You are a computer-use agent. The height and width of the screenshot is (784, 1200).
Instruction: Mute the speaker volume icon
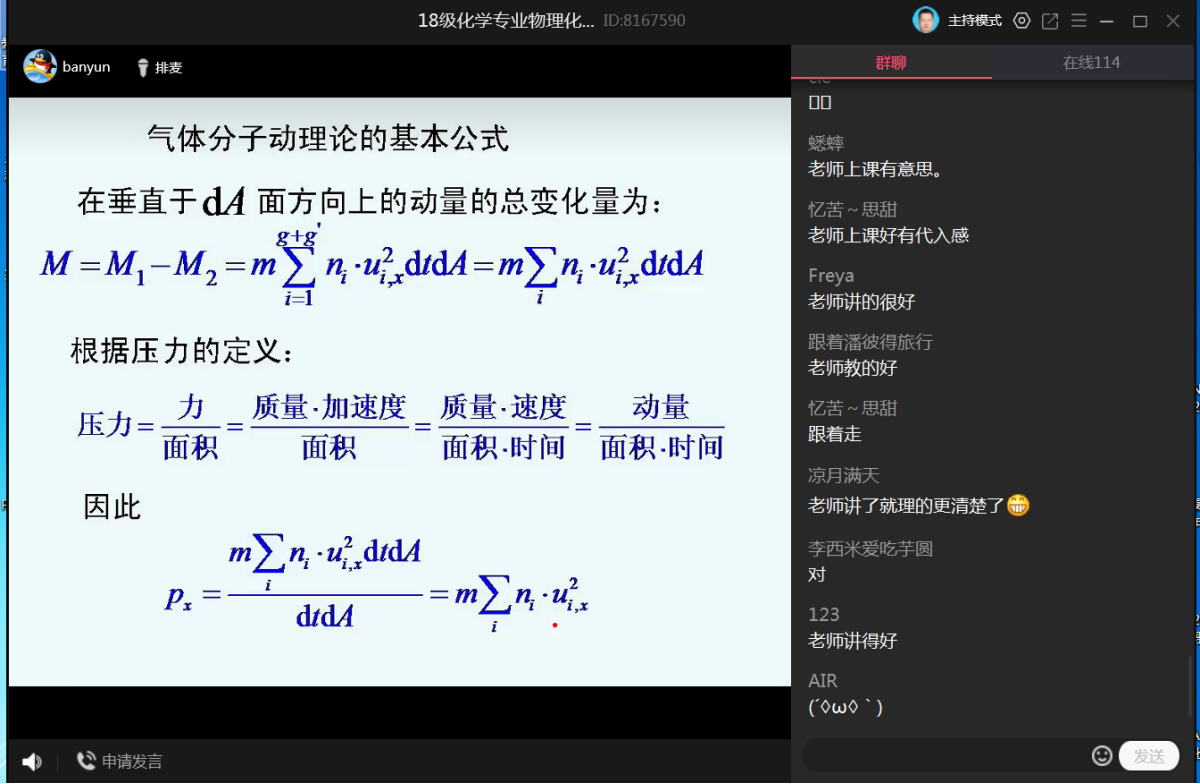31,760
